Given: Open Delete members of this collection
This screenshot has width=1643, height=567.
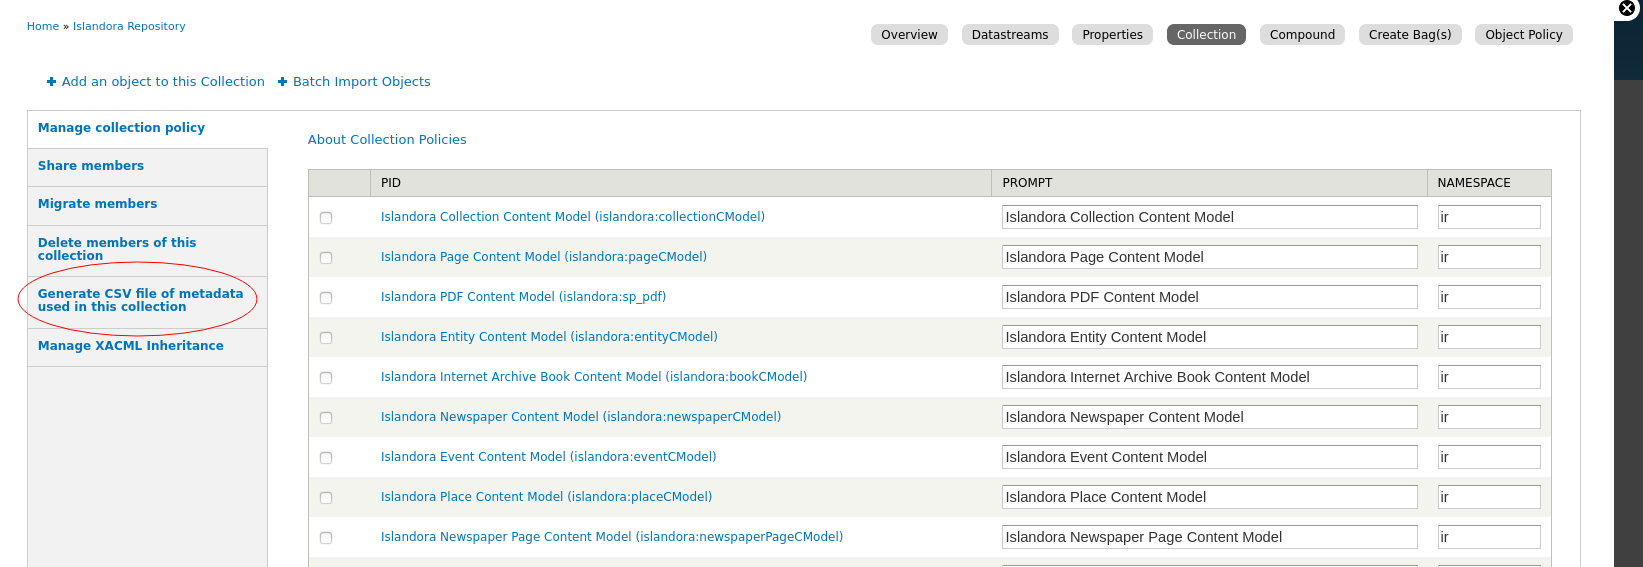Looking at the screenshot, I should point(117,249).
